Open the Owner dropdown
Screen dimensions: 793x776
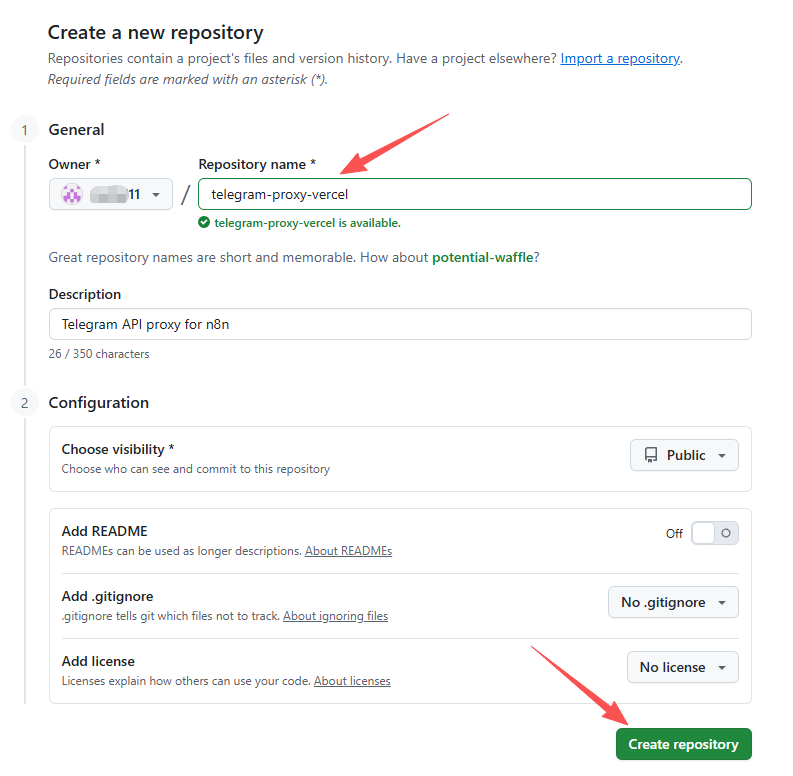pos(110,195)
